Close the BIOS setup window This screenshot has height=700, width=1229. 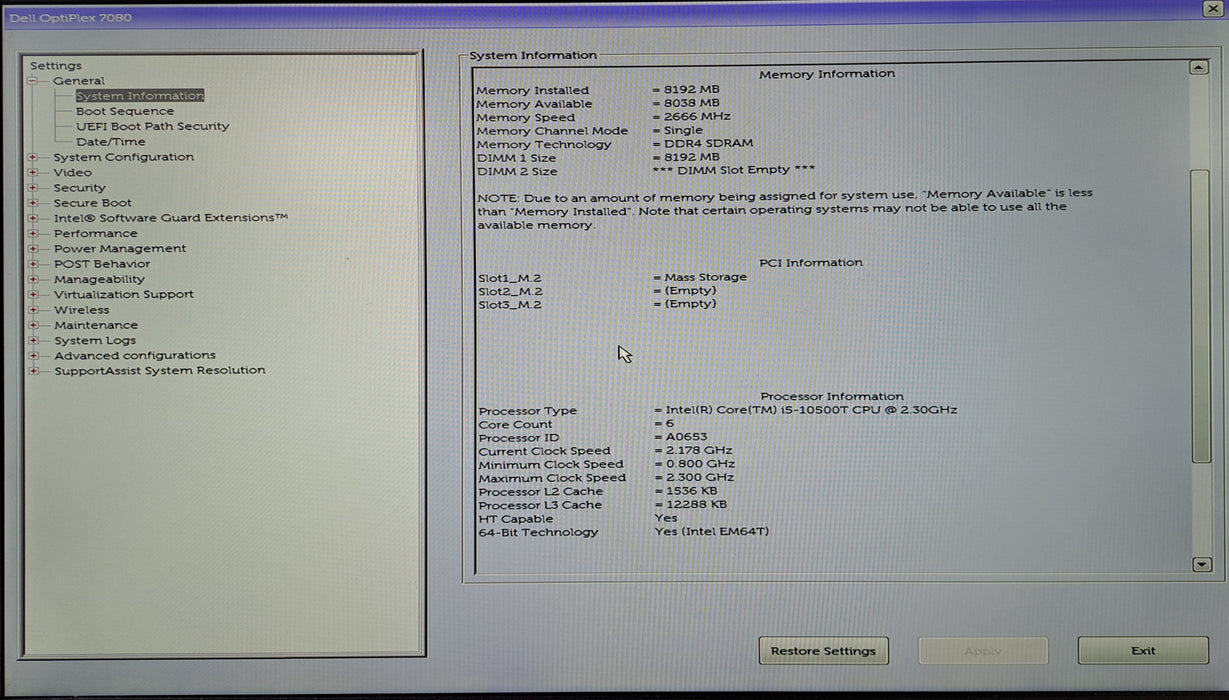click(x=1212, y=9)
